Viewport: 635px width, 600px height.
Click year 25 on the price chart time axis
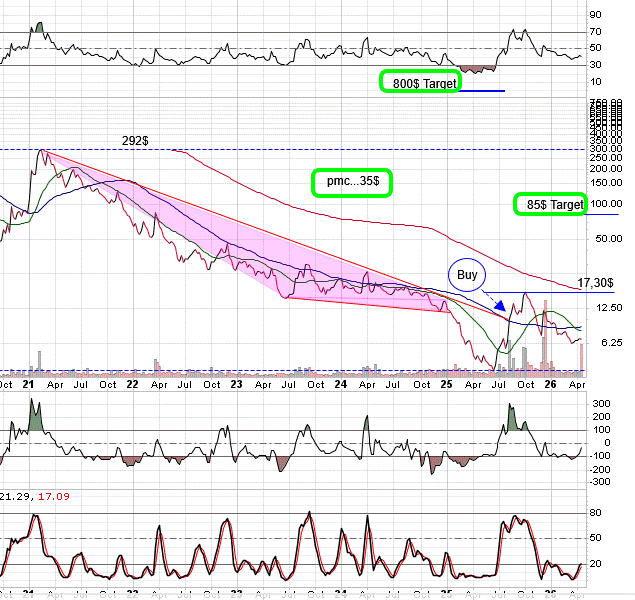pyautogui.click(x=445, y=384)
